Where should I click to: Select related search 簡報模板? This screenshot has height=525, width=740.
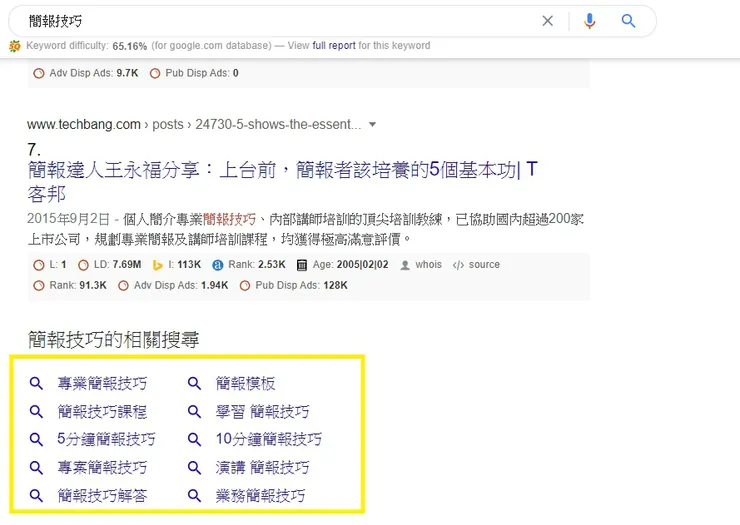(x=245, y=383)
